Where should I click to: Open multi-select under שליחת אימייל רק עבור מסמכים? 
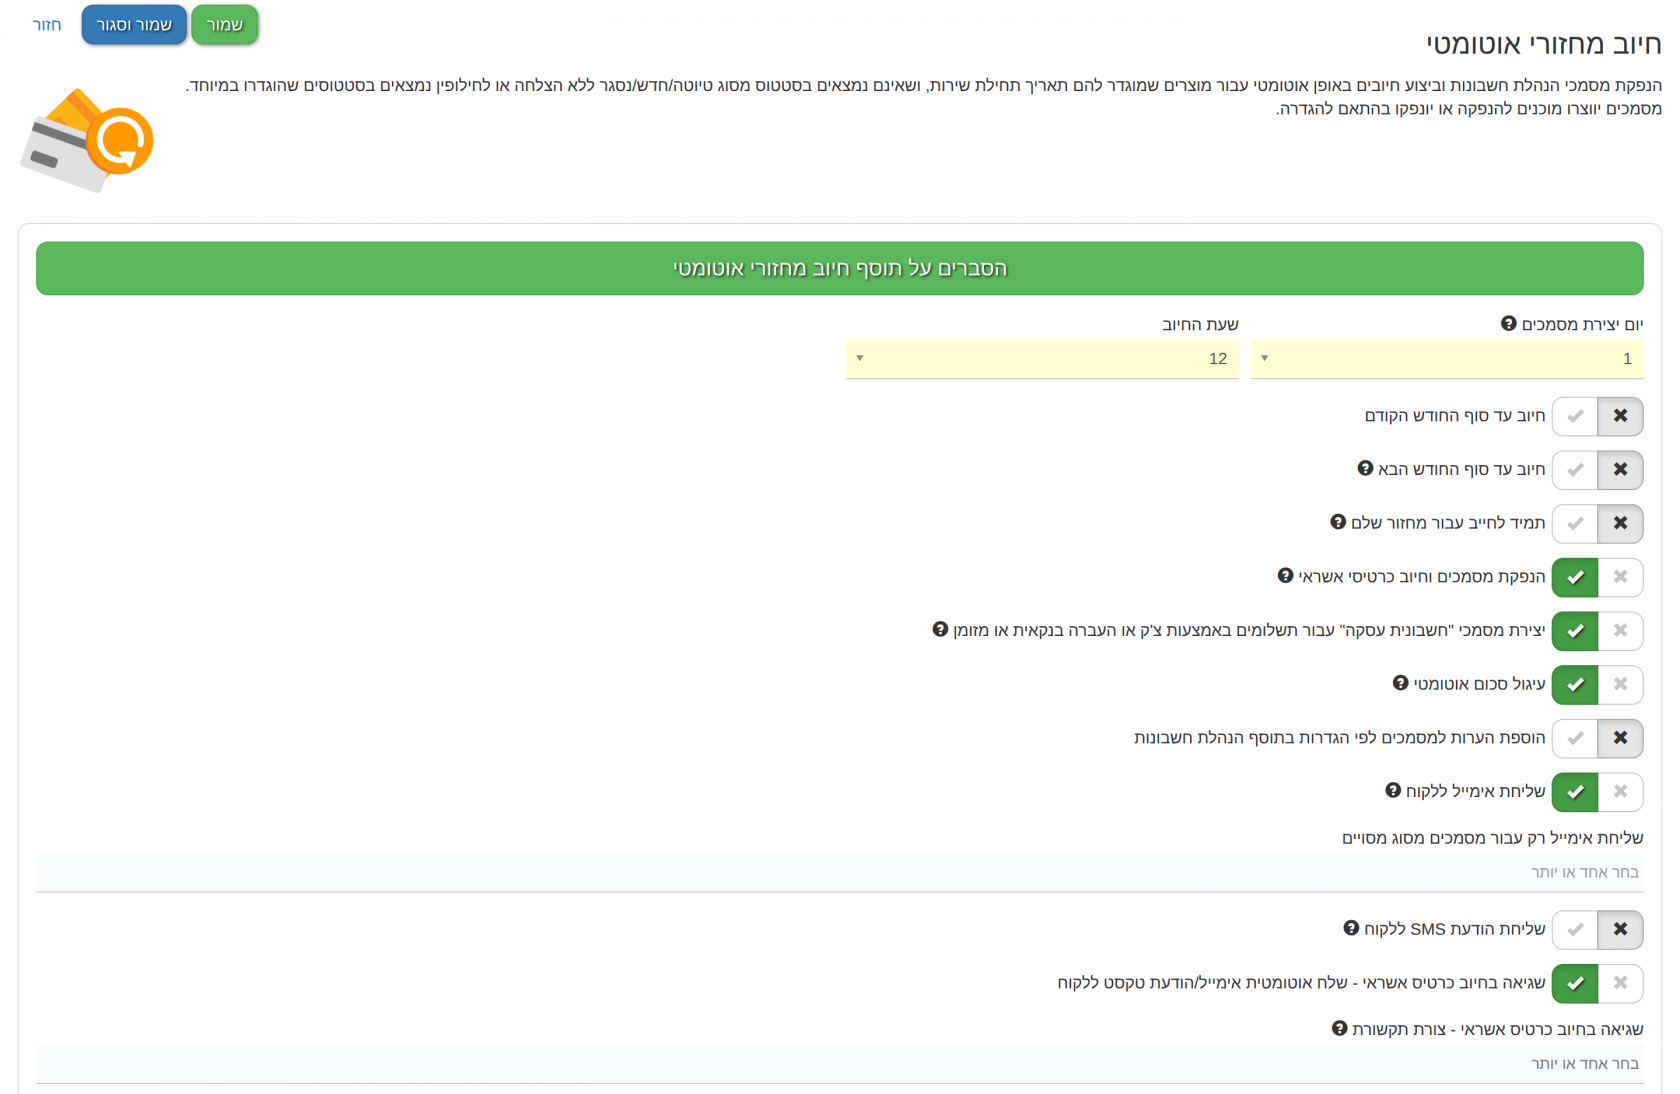click(839, 872)
